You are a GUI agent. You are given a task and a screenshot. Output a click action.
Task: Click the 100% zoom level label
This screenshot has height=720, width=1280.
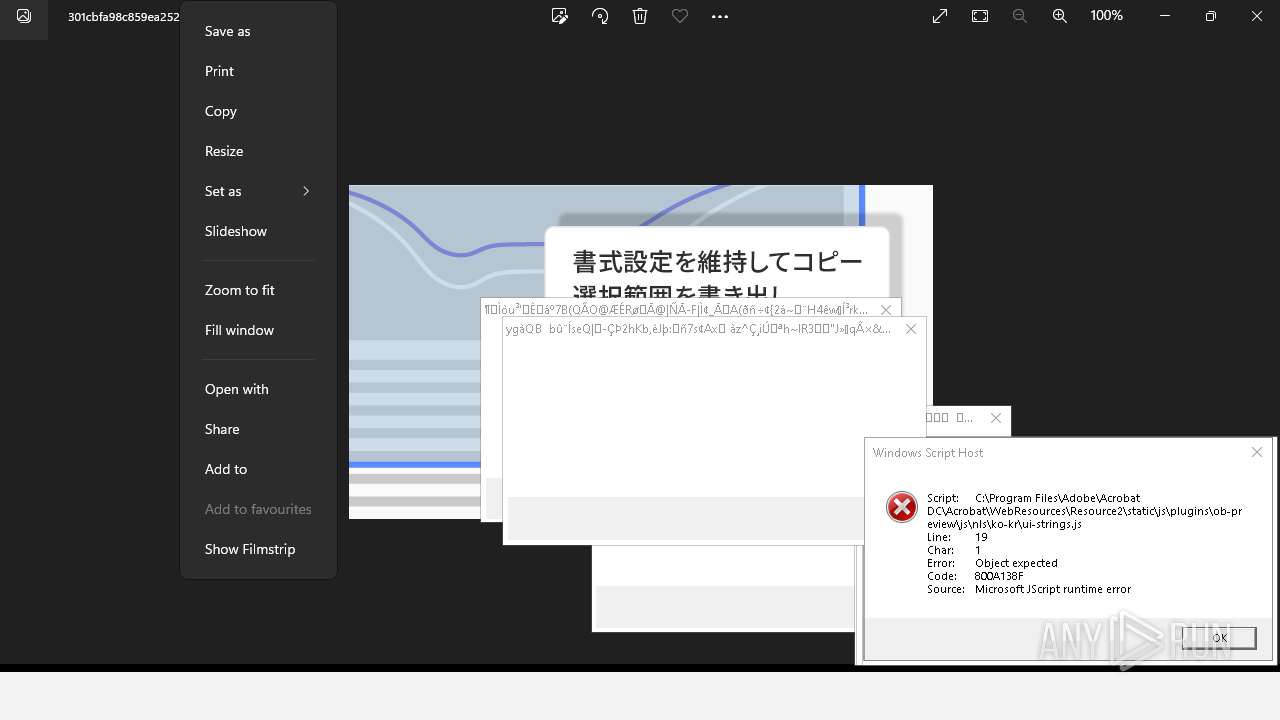[1107, 16]
